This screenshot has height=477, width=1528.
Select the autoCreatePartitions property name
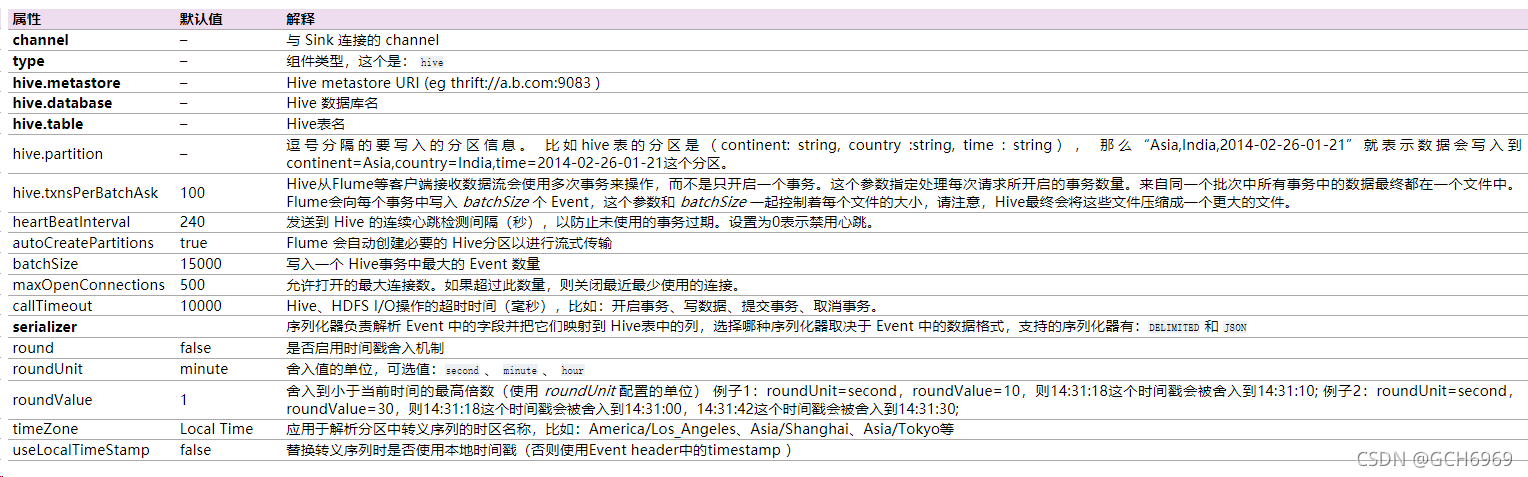coord(83,243)
